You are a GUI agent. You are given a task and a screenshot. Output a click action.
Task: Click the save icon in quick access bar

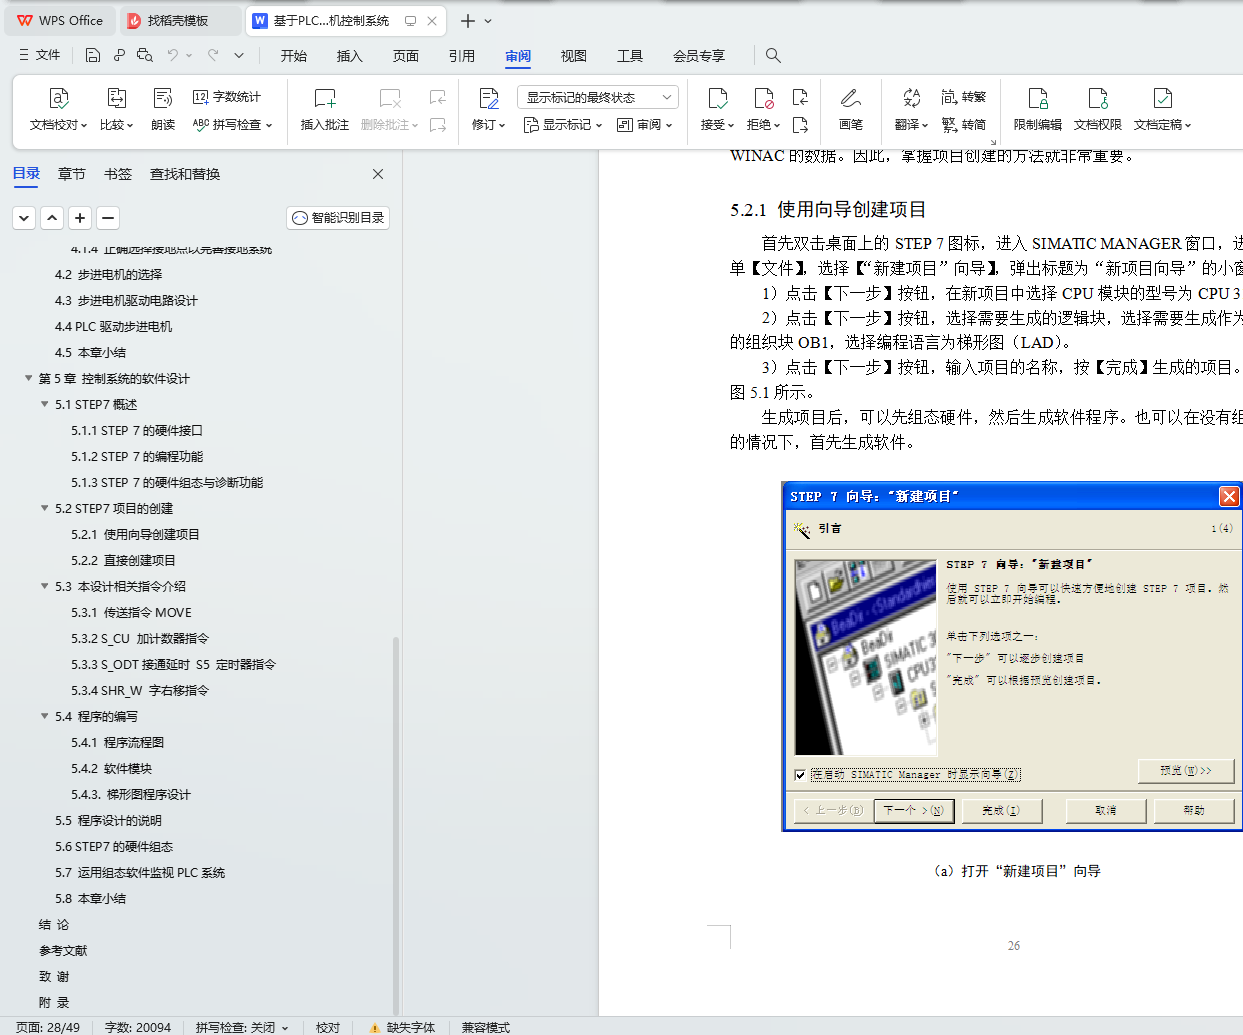click(x=93, y=55)
